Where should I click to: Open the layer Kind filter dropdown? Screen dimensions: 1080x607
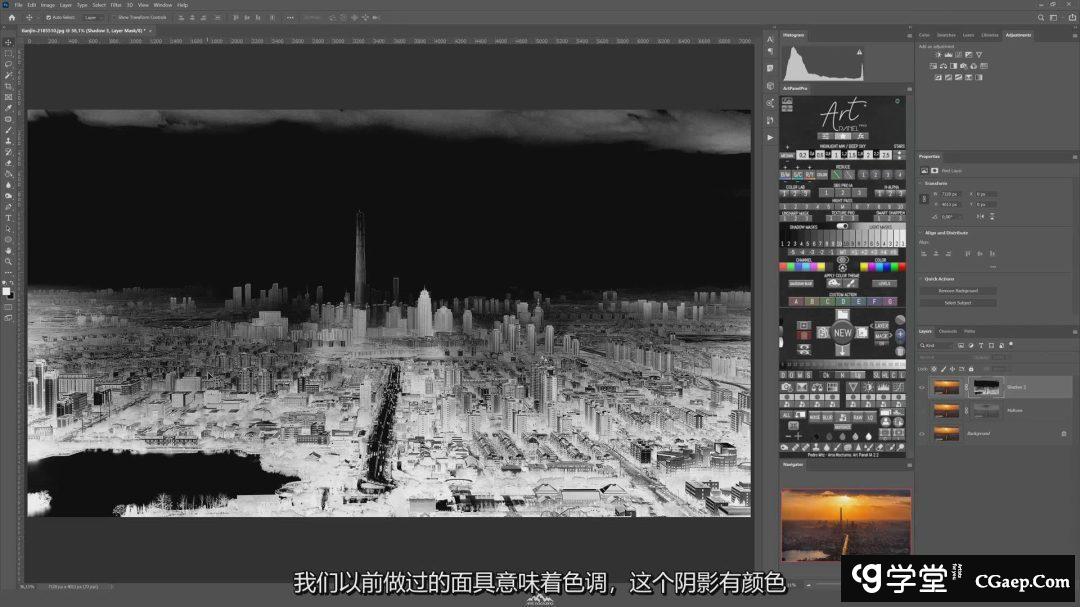940,345
